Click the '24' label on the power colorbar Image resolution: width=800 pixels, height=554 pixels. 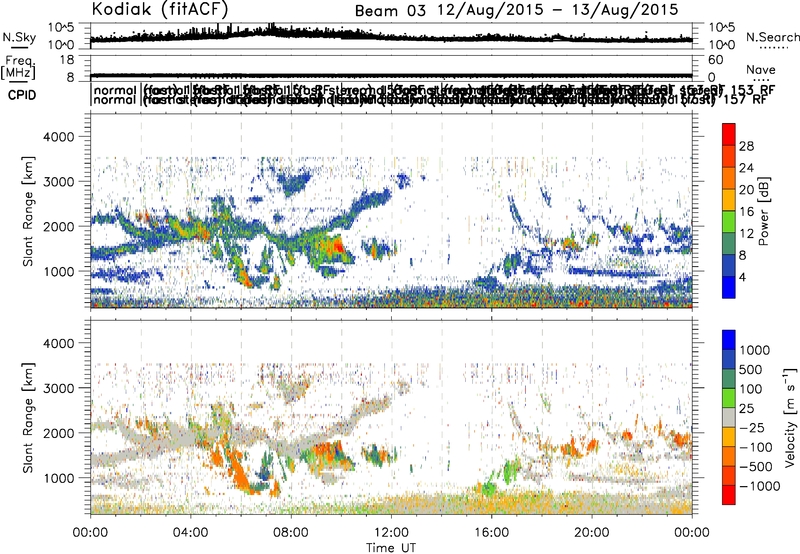click(746, 168)
